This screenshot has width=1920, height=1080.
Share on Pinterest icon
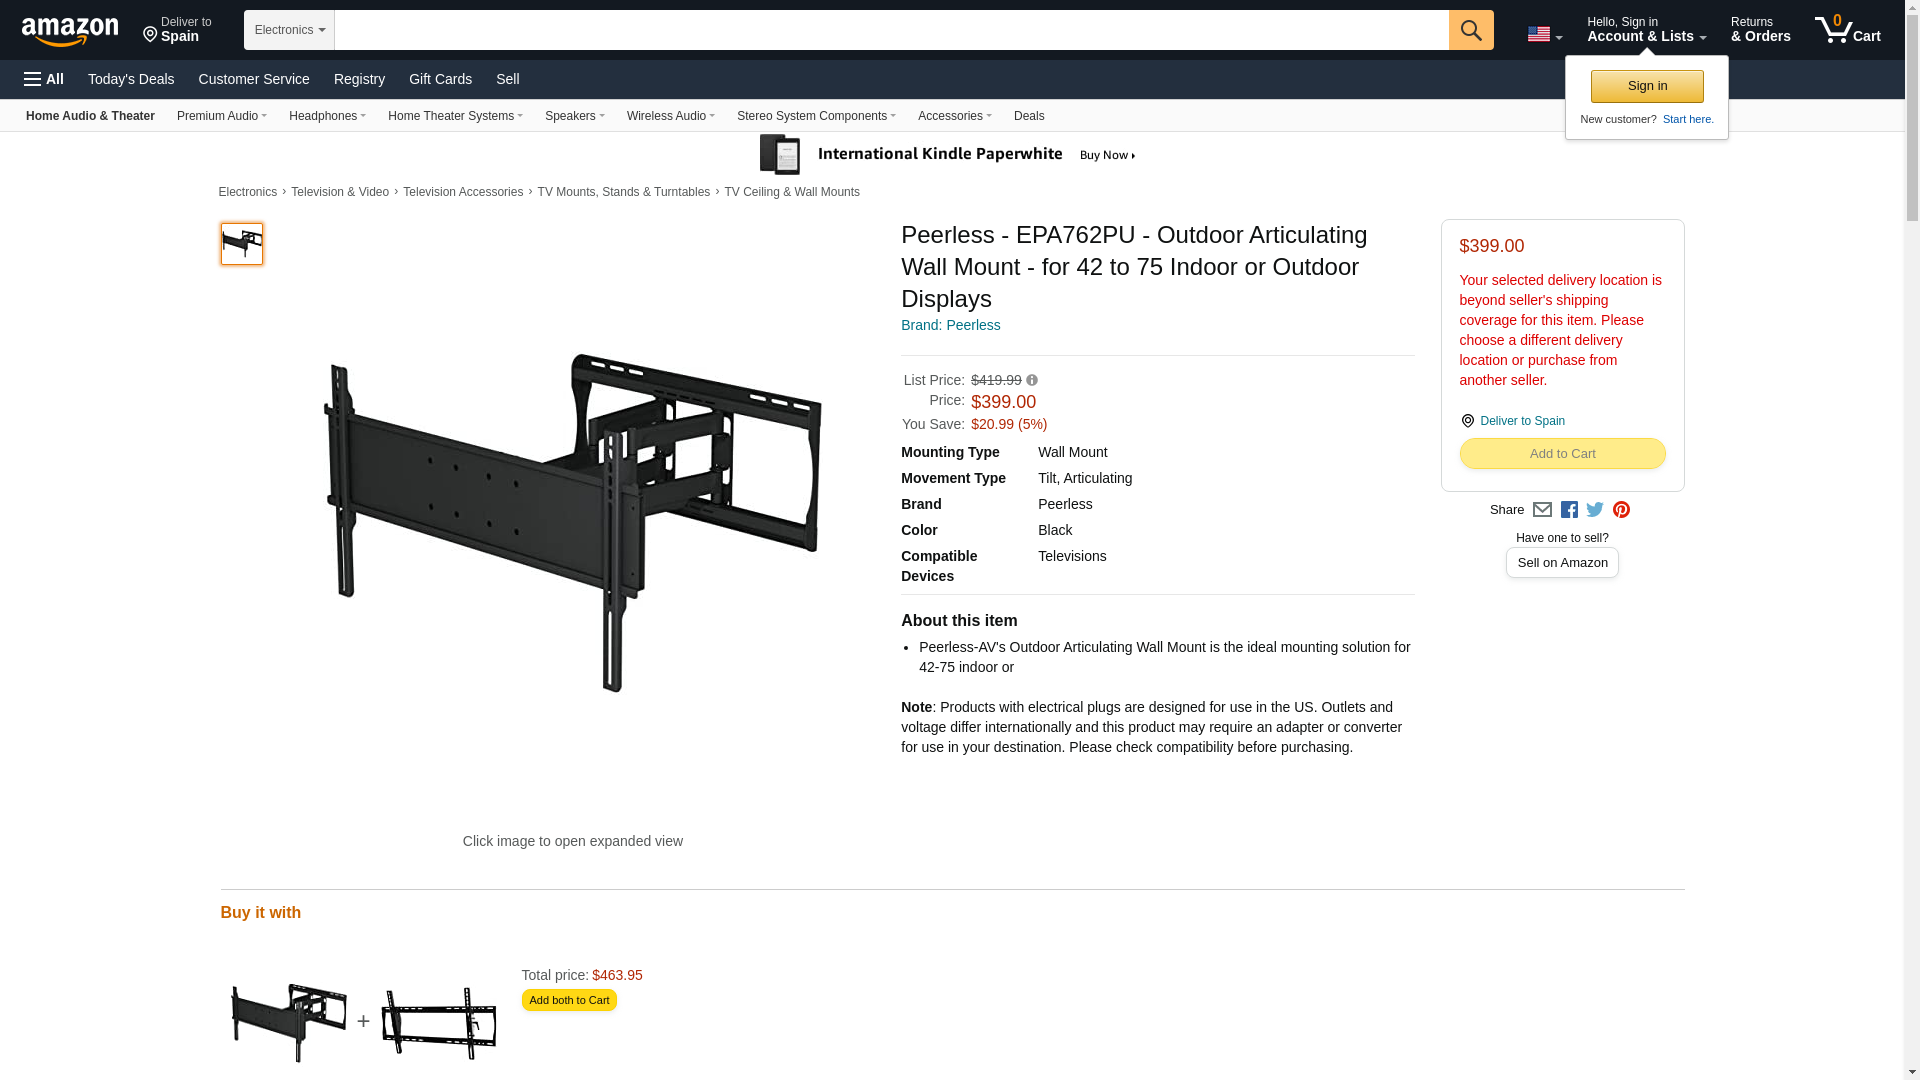point(1621,510)
